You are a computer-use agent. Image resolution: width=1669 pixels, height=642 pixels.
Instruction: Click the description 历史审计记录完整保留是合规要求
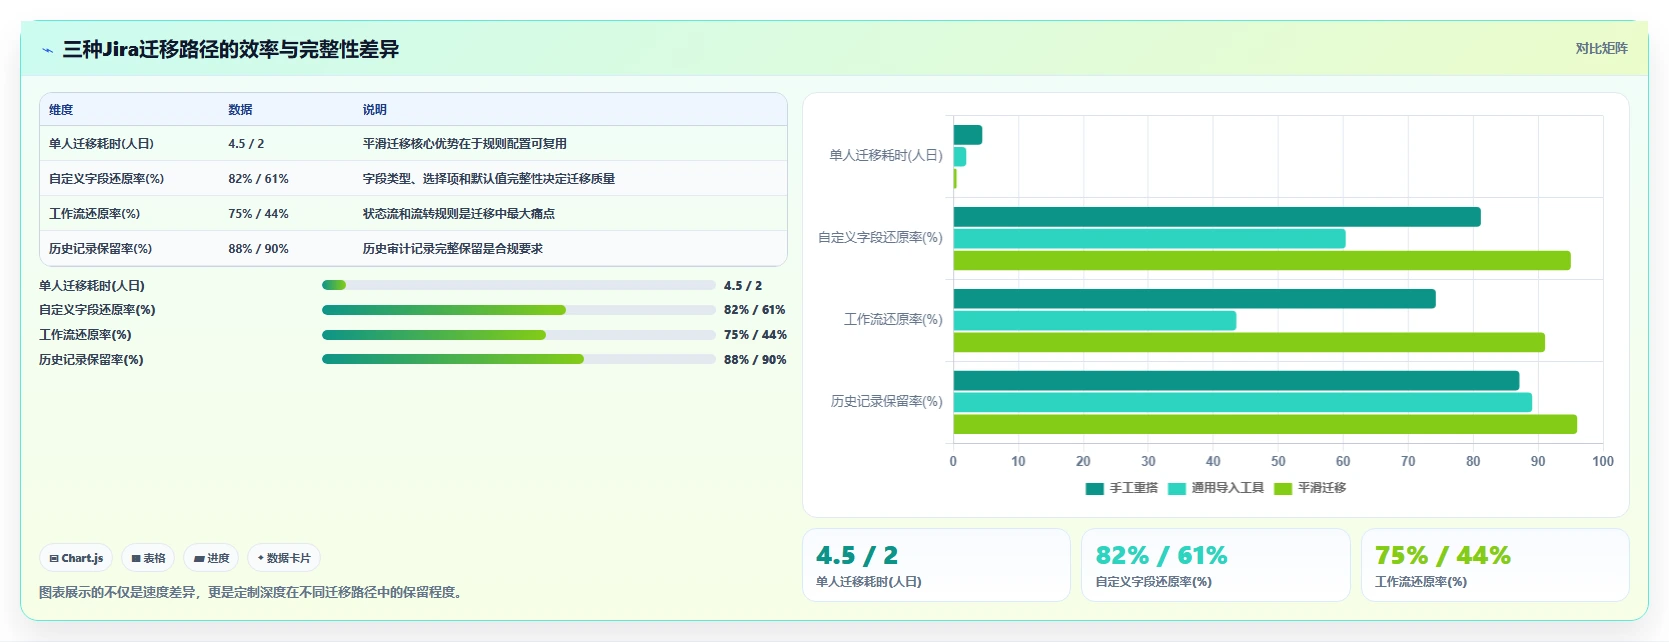[x=453, y=249]
